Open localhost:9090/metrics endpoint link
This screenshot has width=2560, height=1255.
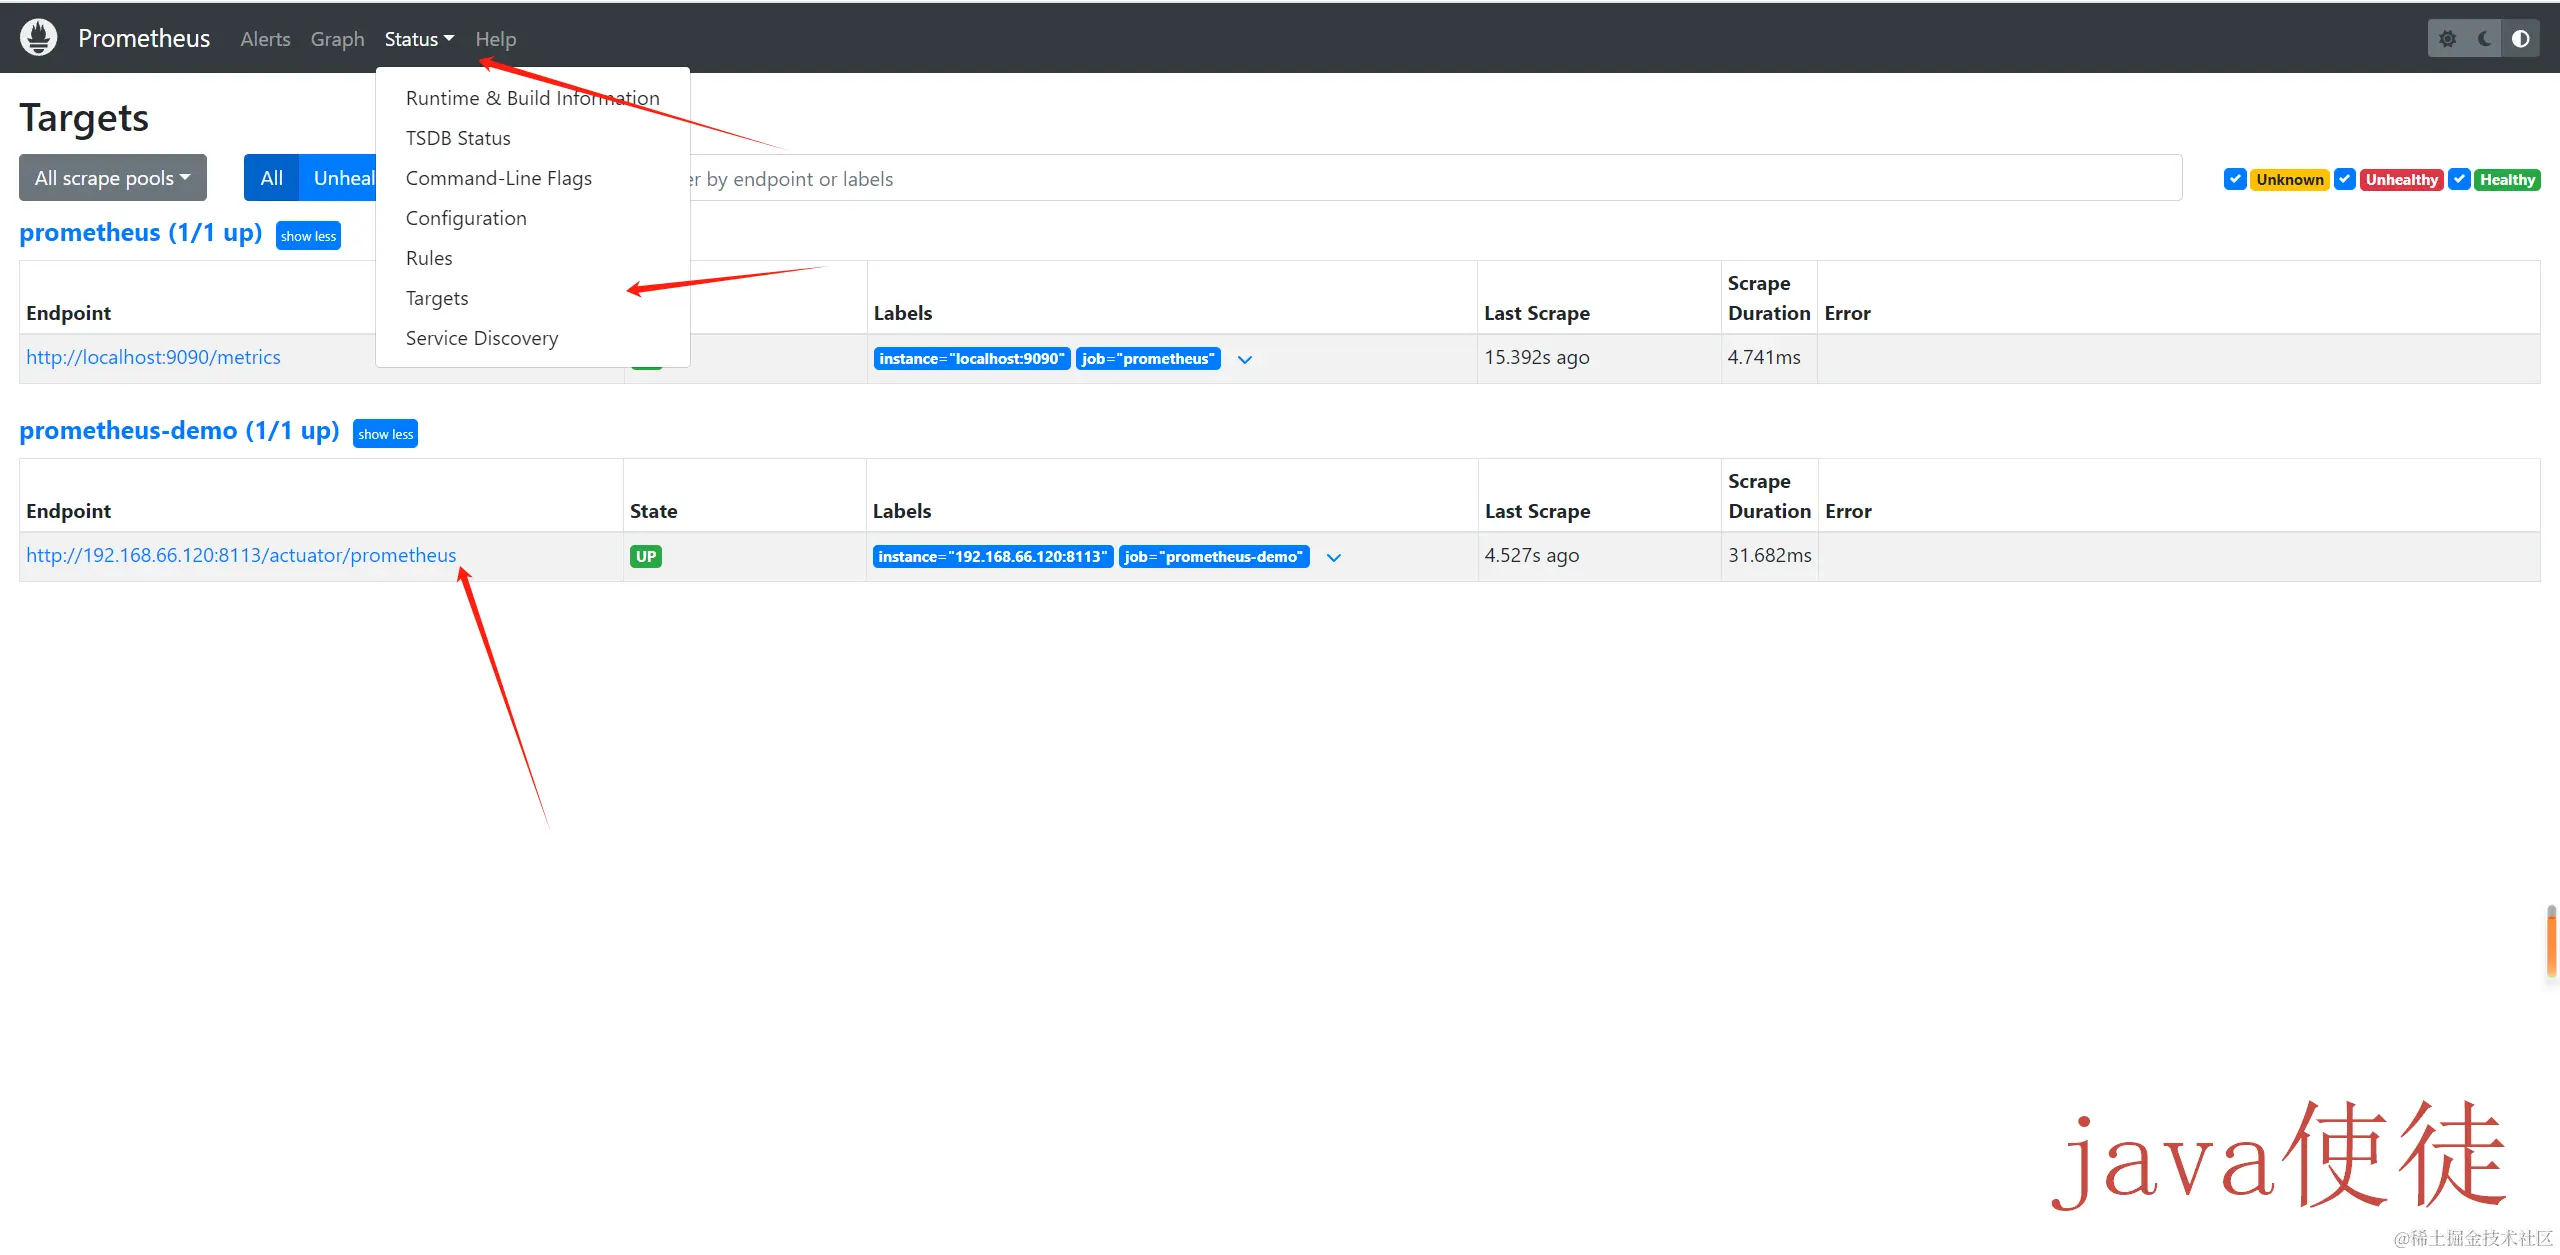coord(153,357)
